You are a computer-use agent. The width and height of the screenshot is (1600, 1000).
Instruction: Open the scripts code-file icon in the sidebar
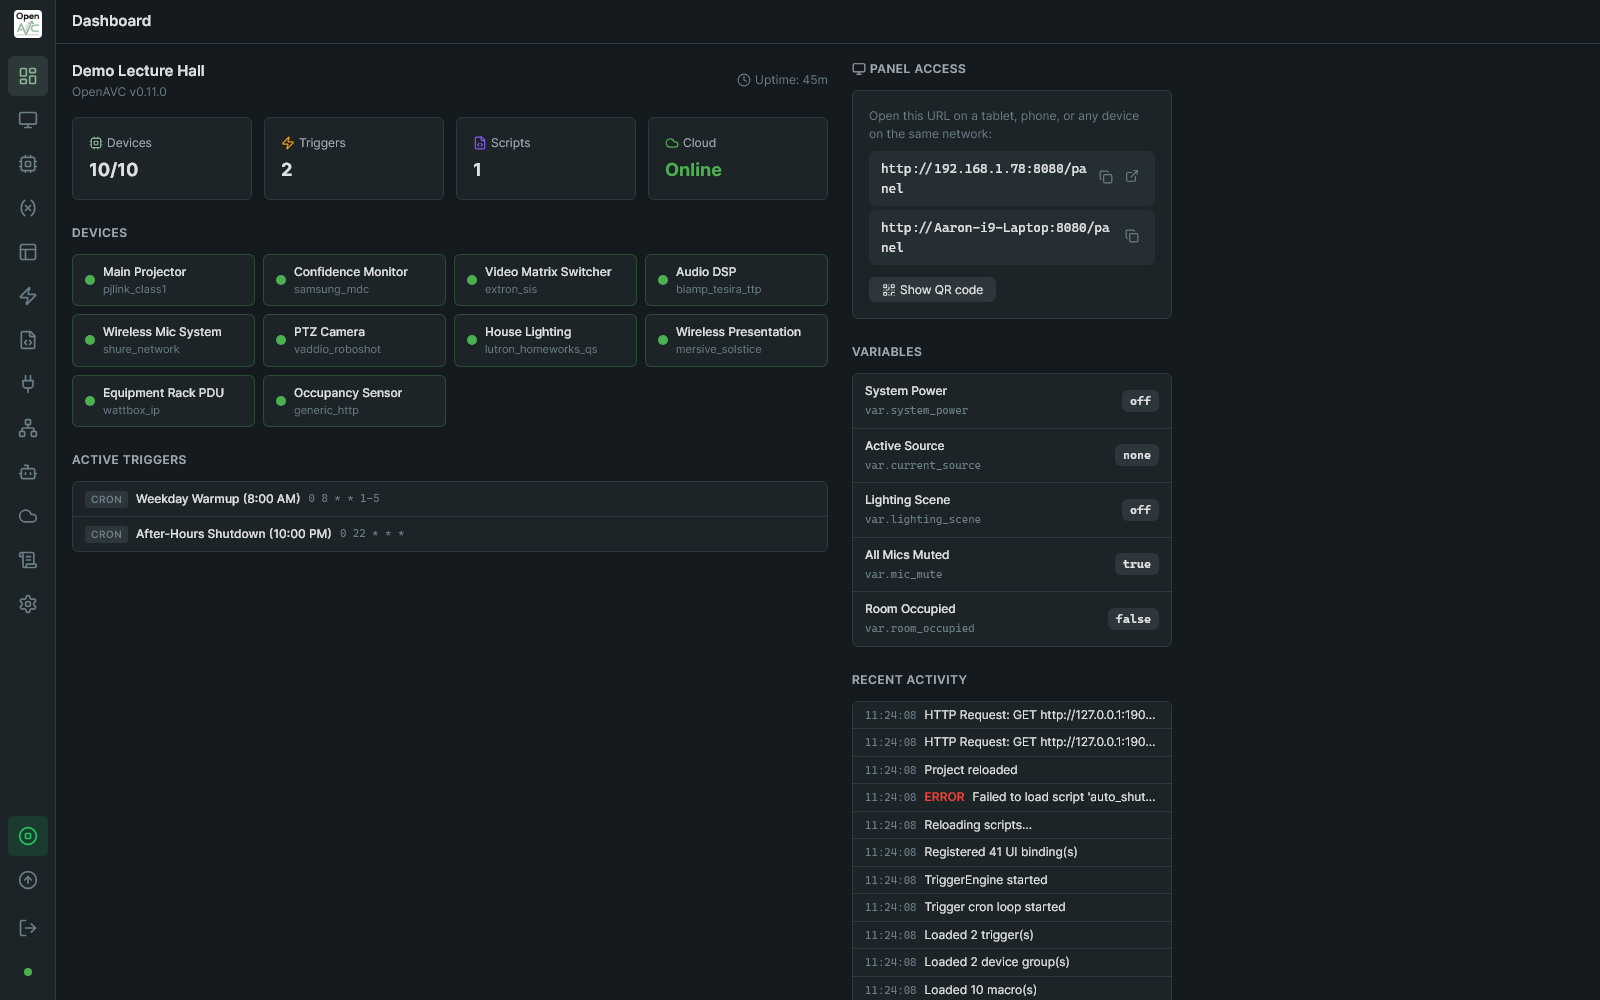[x=28, y=340]
